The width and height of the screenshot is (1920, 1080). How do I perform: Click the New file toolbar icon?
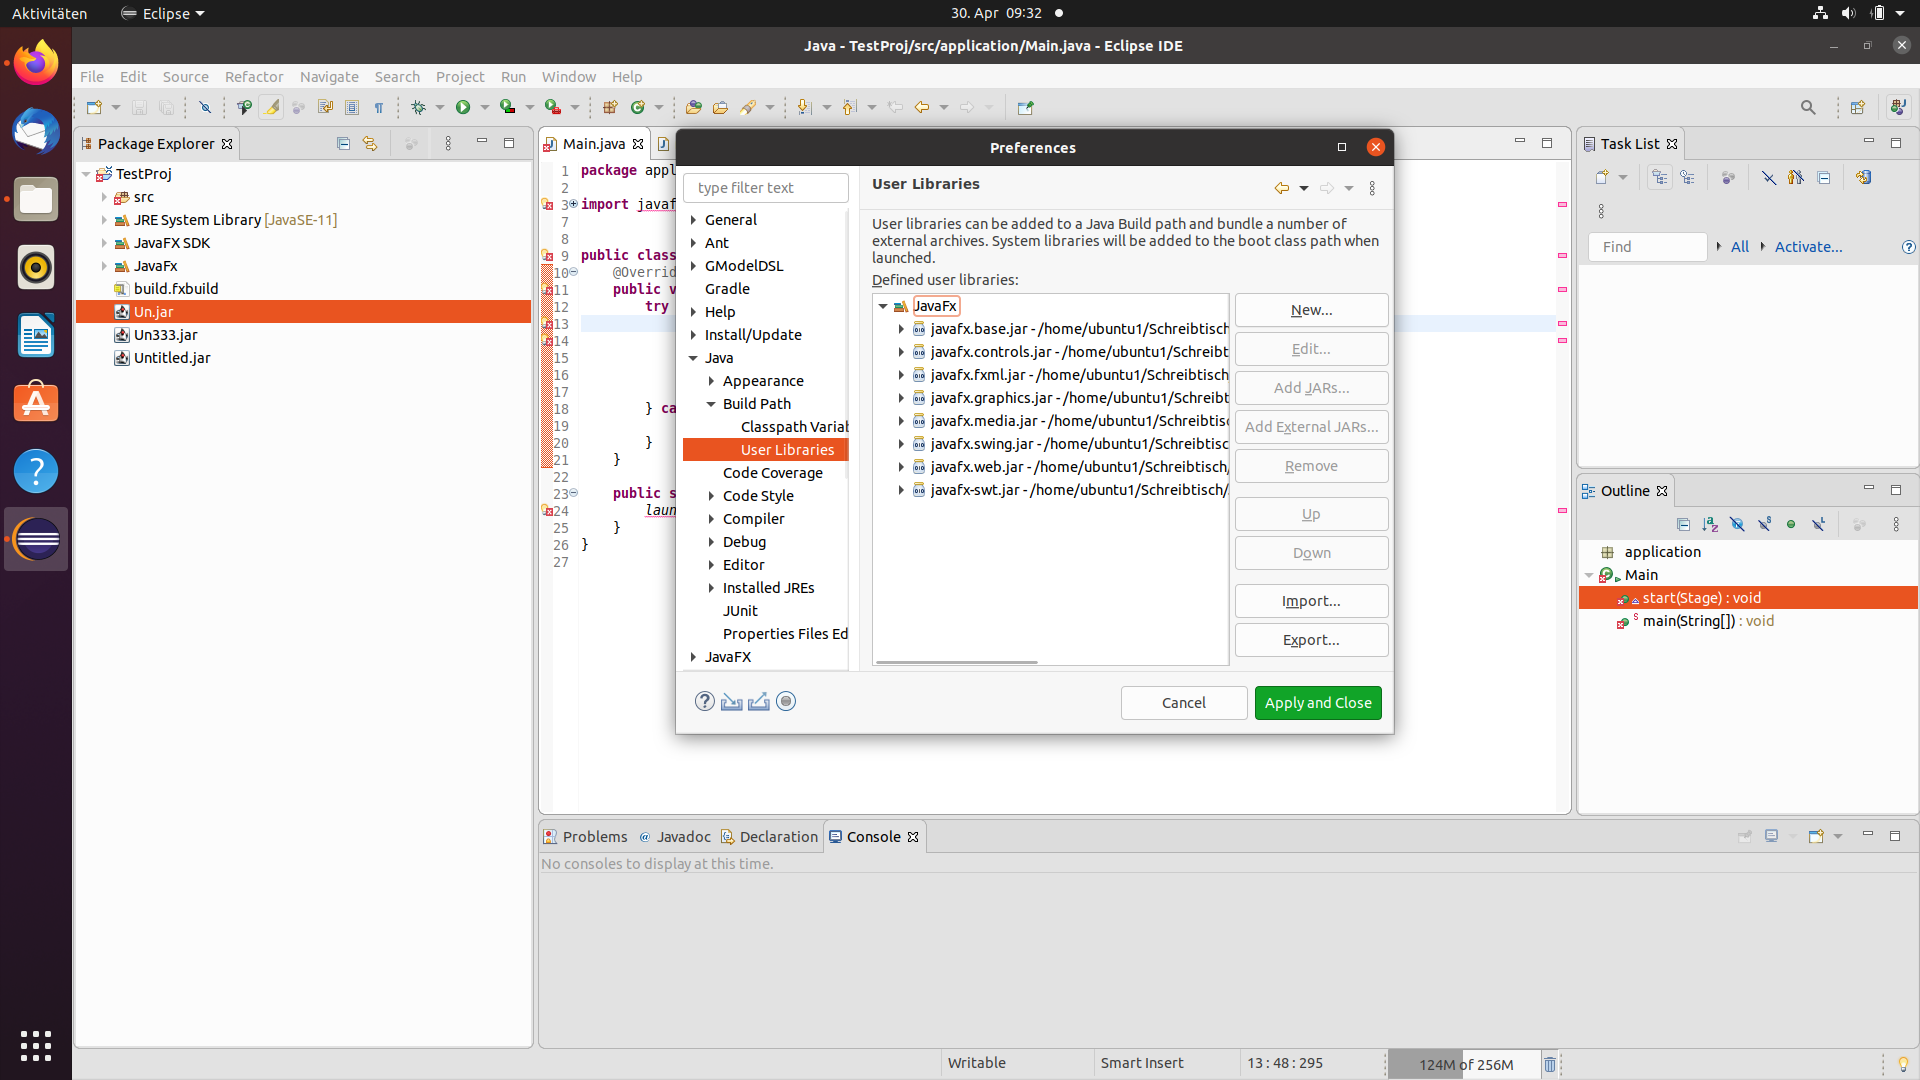[94, 107]
